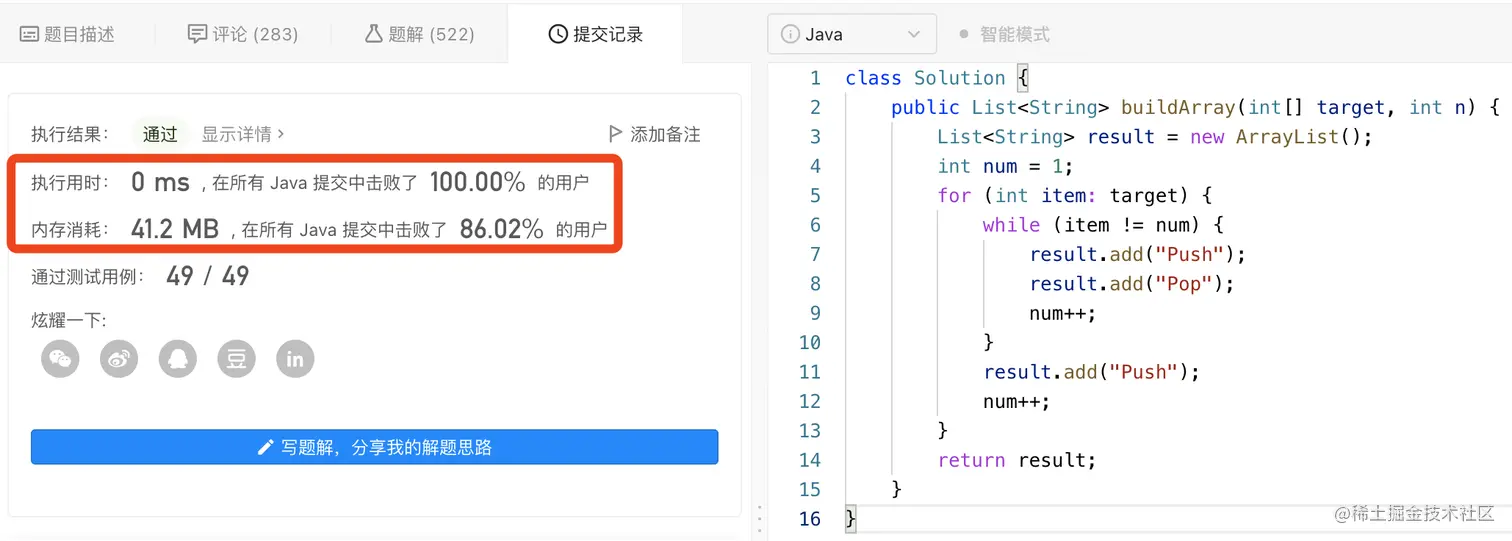1512x541 pixels.
Task: Open the 题解 (522) tab
Action: [x=419, y=34]
